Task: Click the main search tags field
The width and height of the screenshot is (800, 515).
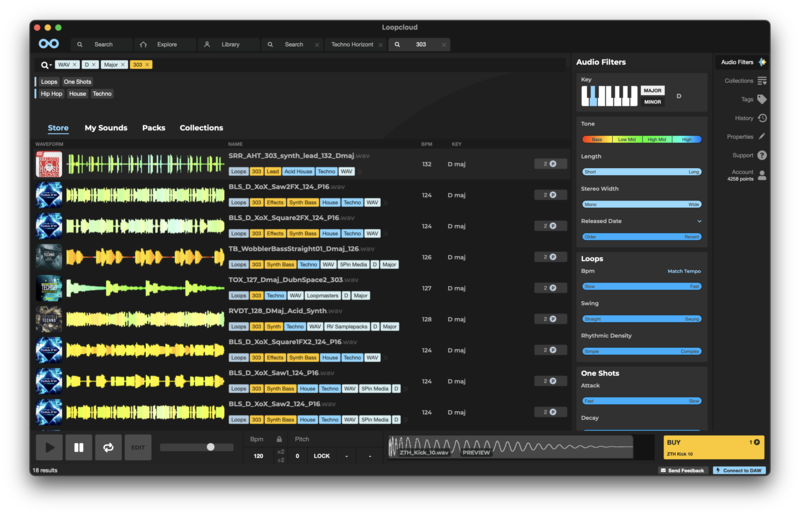Action: coord(301,65)
